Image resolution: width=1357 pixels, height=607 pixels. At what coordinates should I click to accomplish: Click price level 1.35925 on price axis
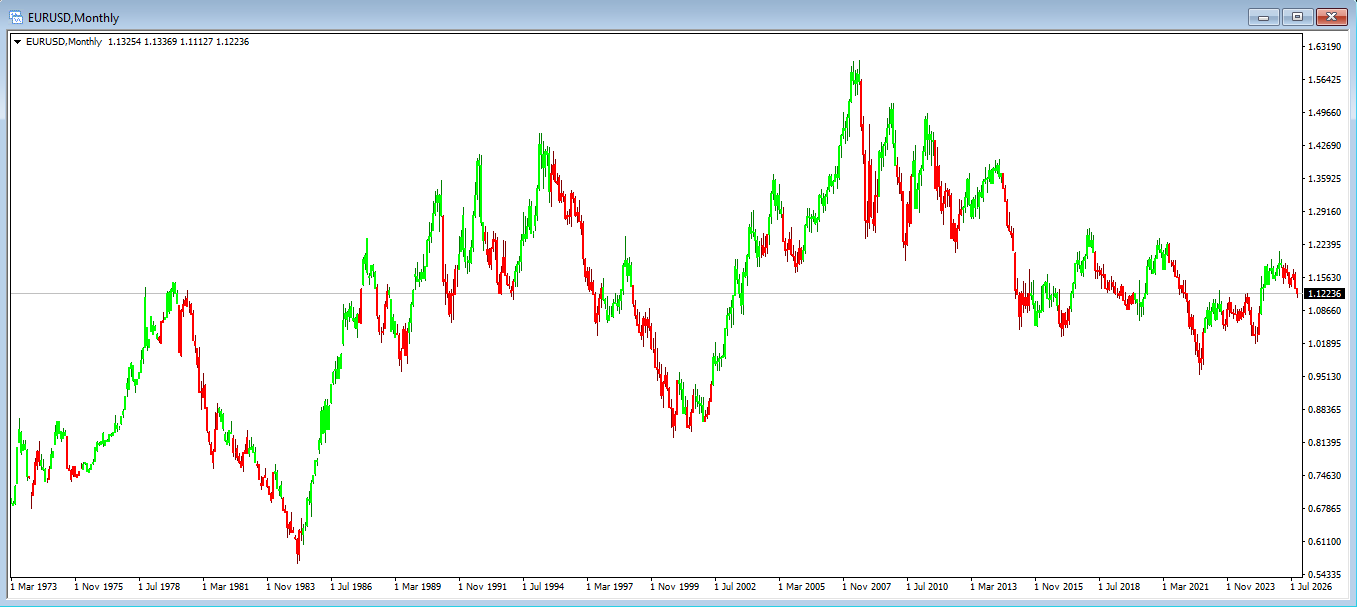1324,179
